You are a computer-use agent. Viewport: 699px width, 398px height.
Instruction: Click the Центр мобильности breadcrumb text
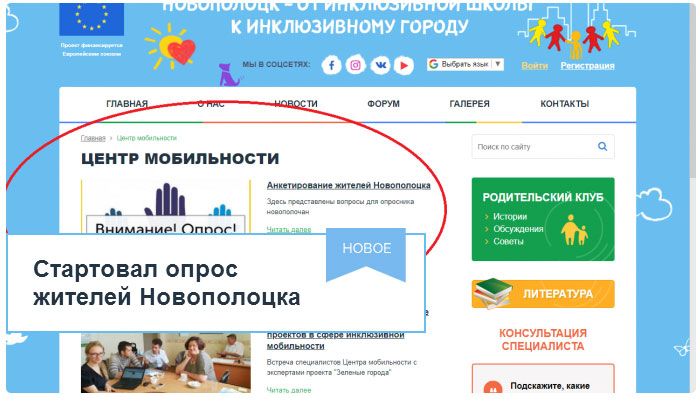point(147,138)
